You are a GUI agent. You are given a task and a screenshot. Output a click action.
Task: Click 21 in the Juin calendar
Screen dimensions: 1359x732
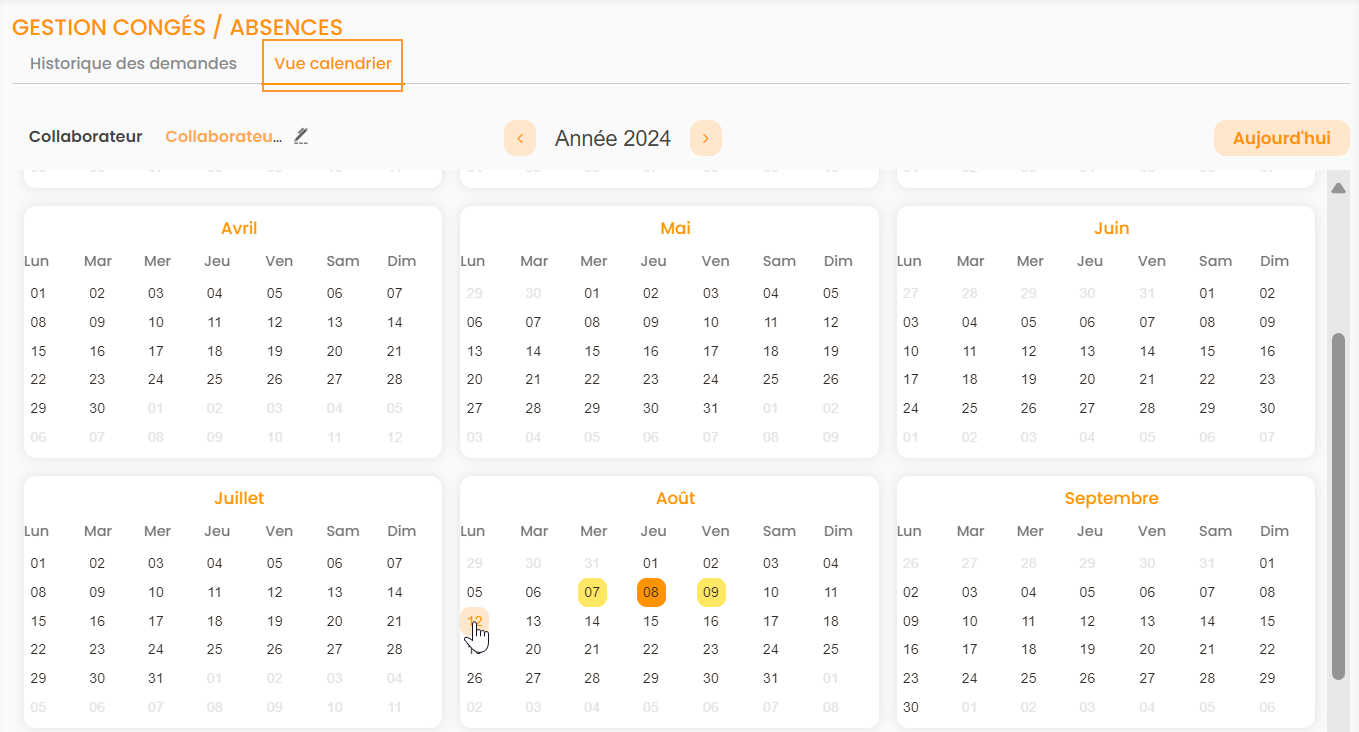[1147, 380]
